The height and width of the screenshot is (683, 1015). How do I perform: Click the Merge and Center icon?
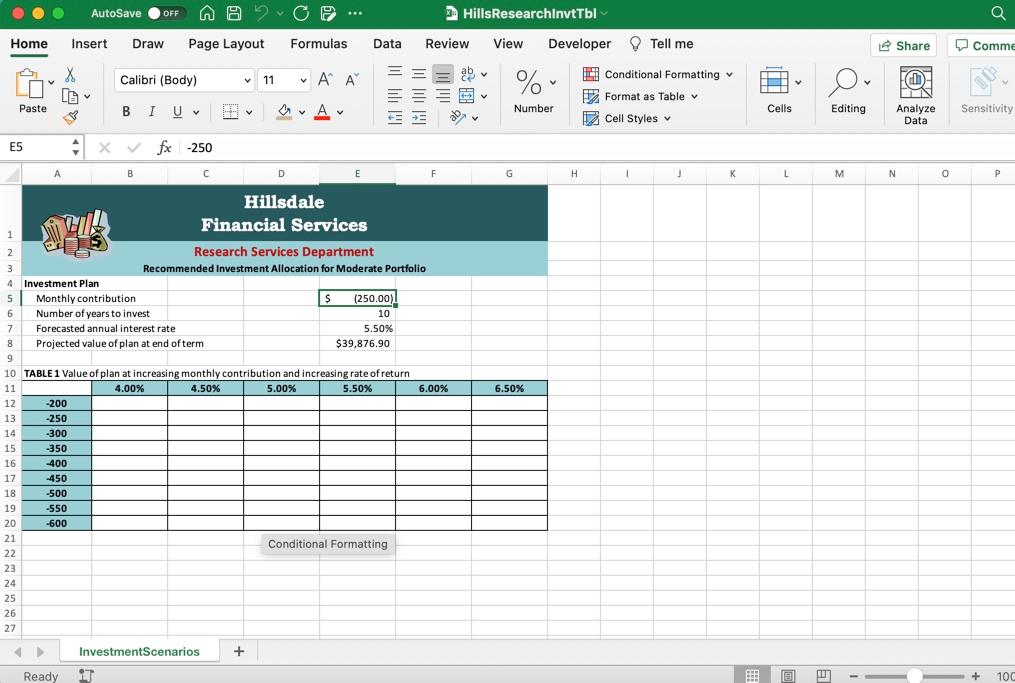coord(466,96)
